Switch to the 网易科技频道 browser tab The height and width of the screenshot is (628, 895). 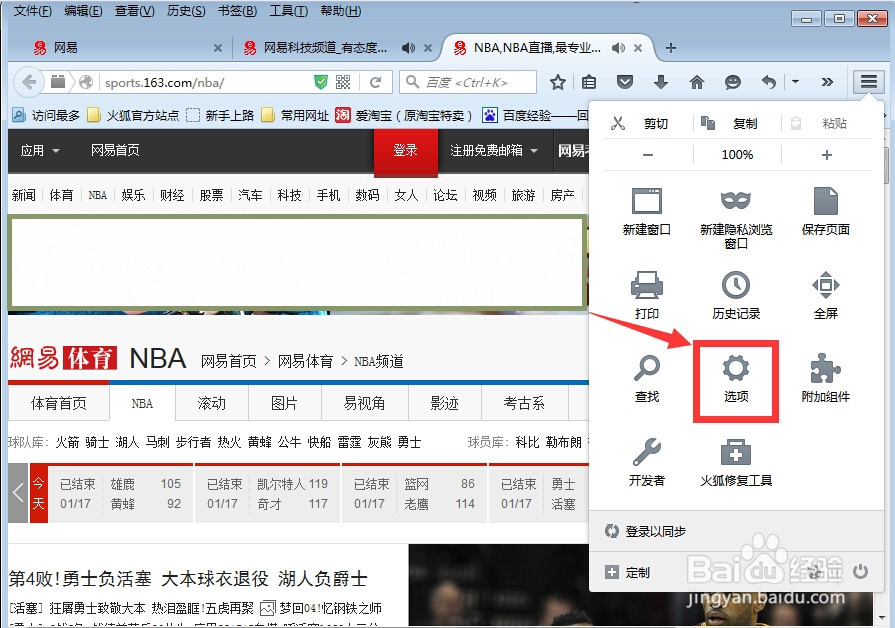[337, 48]
